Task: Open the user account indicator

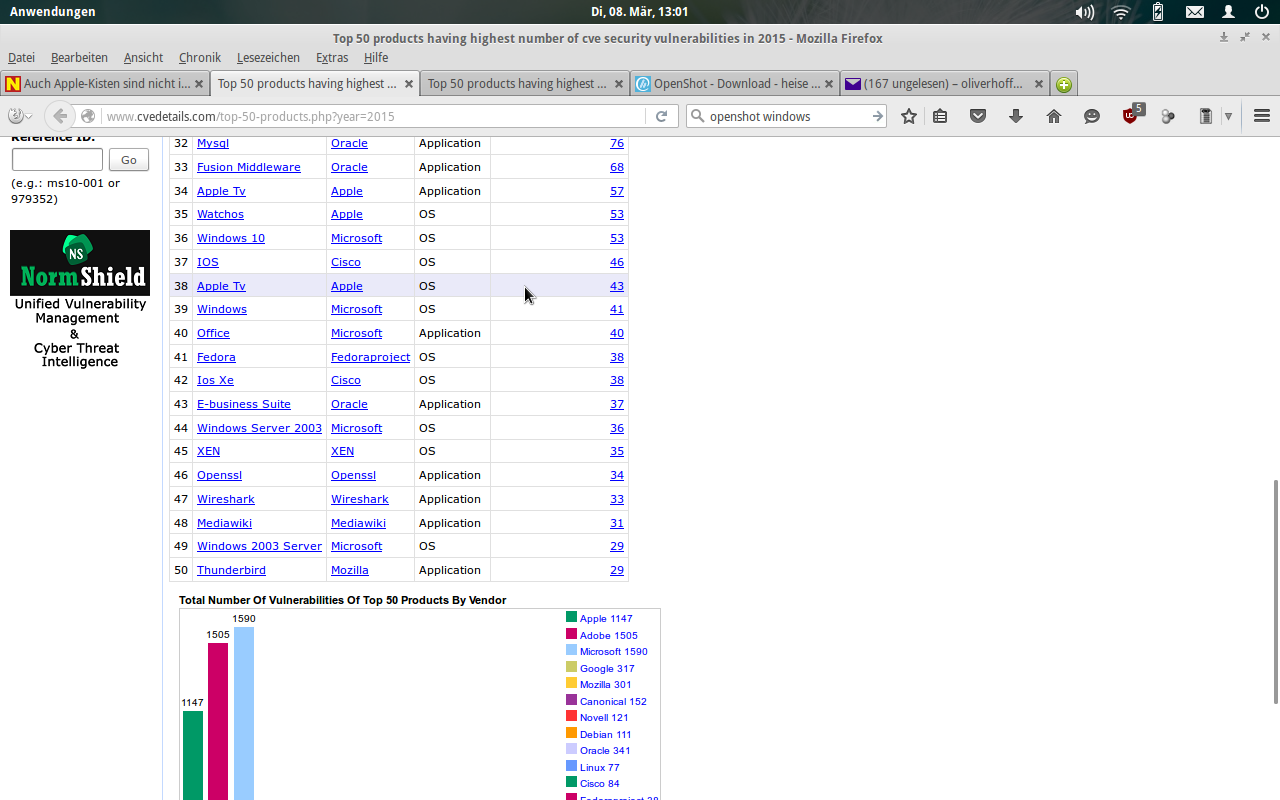Action: (x=1228, y=12)
